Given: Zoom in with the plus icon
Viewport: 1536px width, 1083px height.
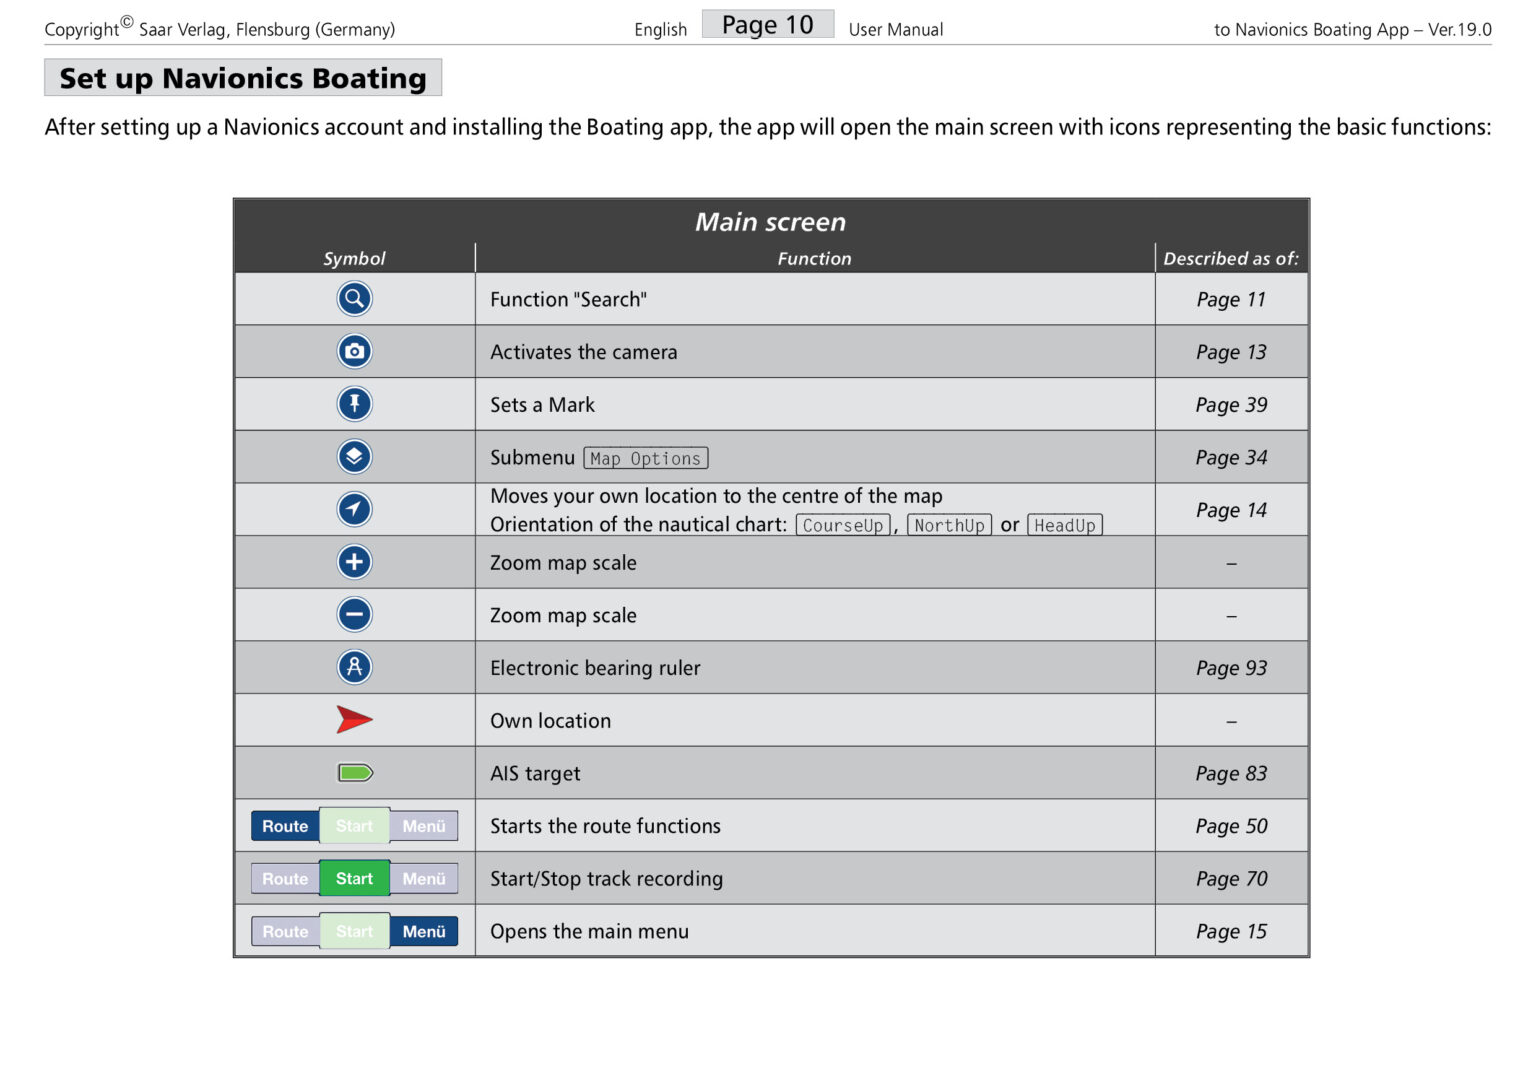Looking at the screenshot, I should click(354, 562).
